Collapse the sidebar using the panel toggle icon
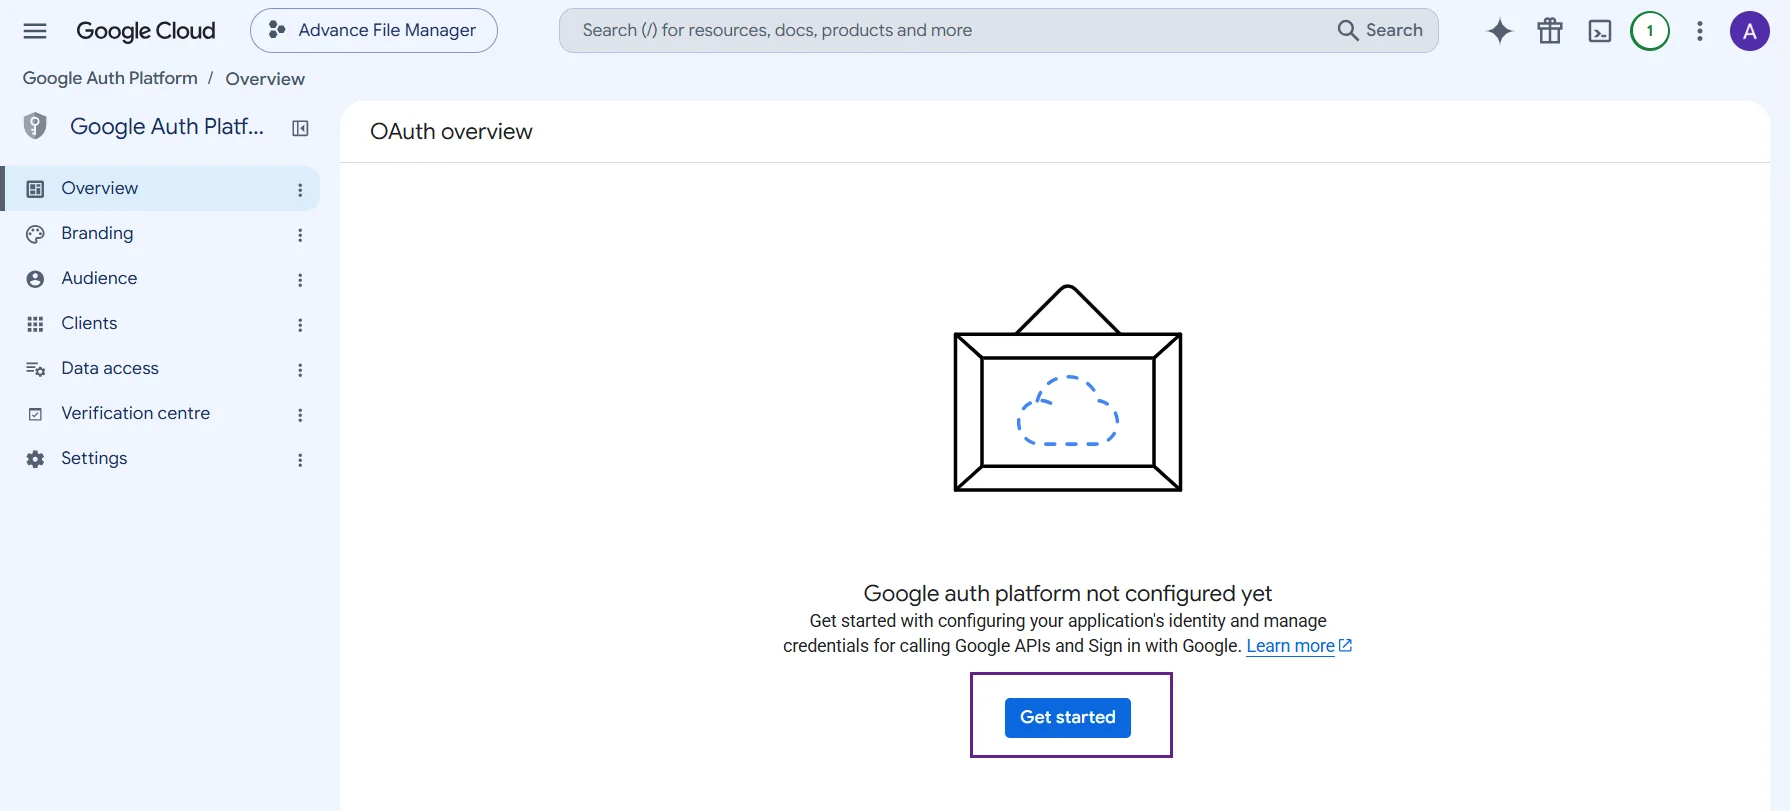Viewport: 1790px width, 811px height. (300, 128)
